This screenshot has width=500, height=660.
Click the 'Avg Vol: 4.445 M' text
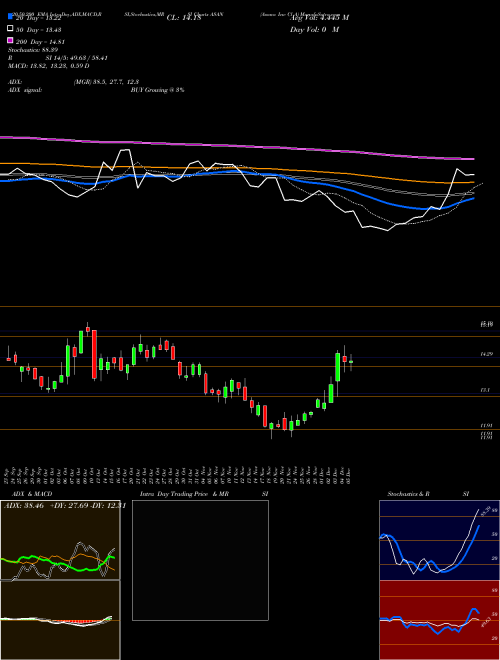coord(319,18)
